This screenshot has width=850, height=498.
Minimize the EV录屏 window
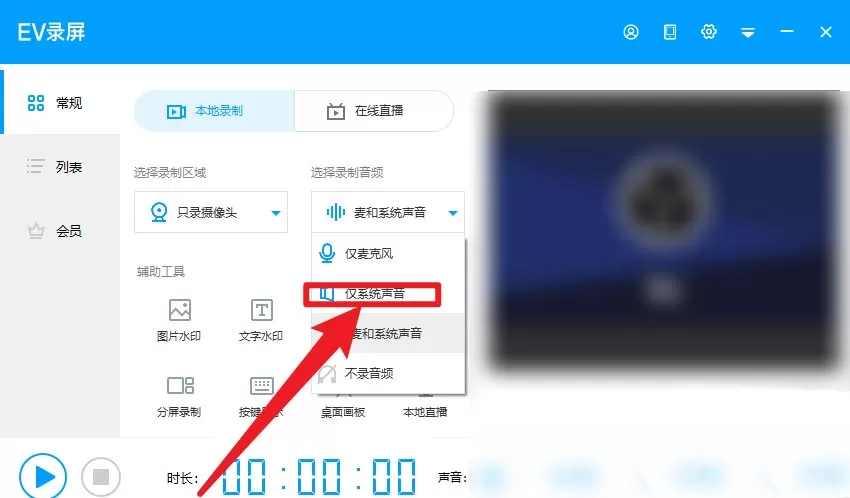point(787,32)
